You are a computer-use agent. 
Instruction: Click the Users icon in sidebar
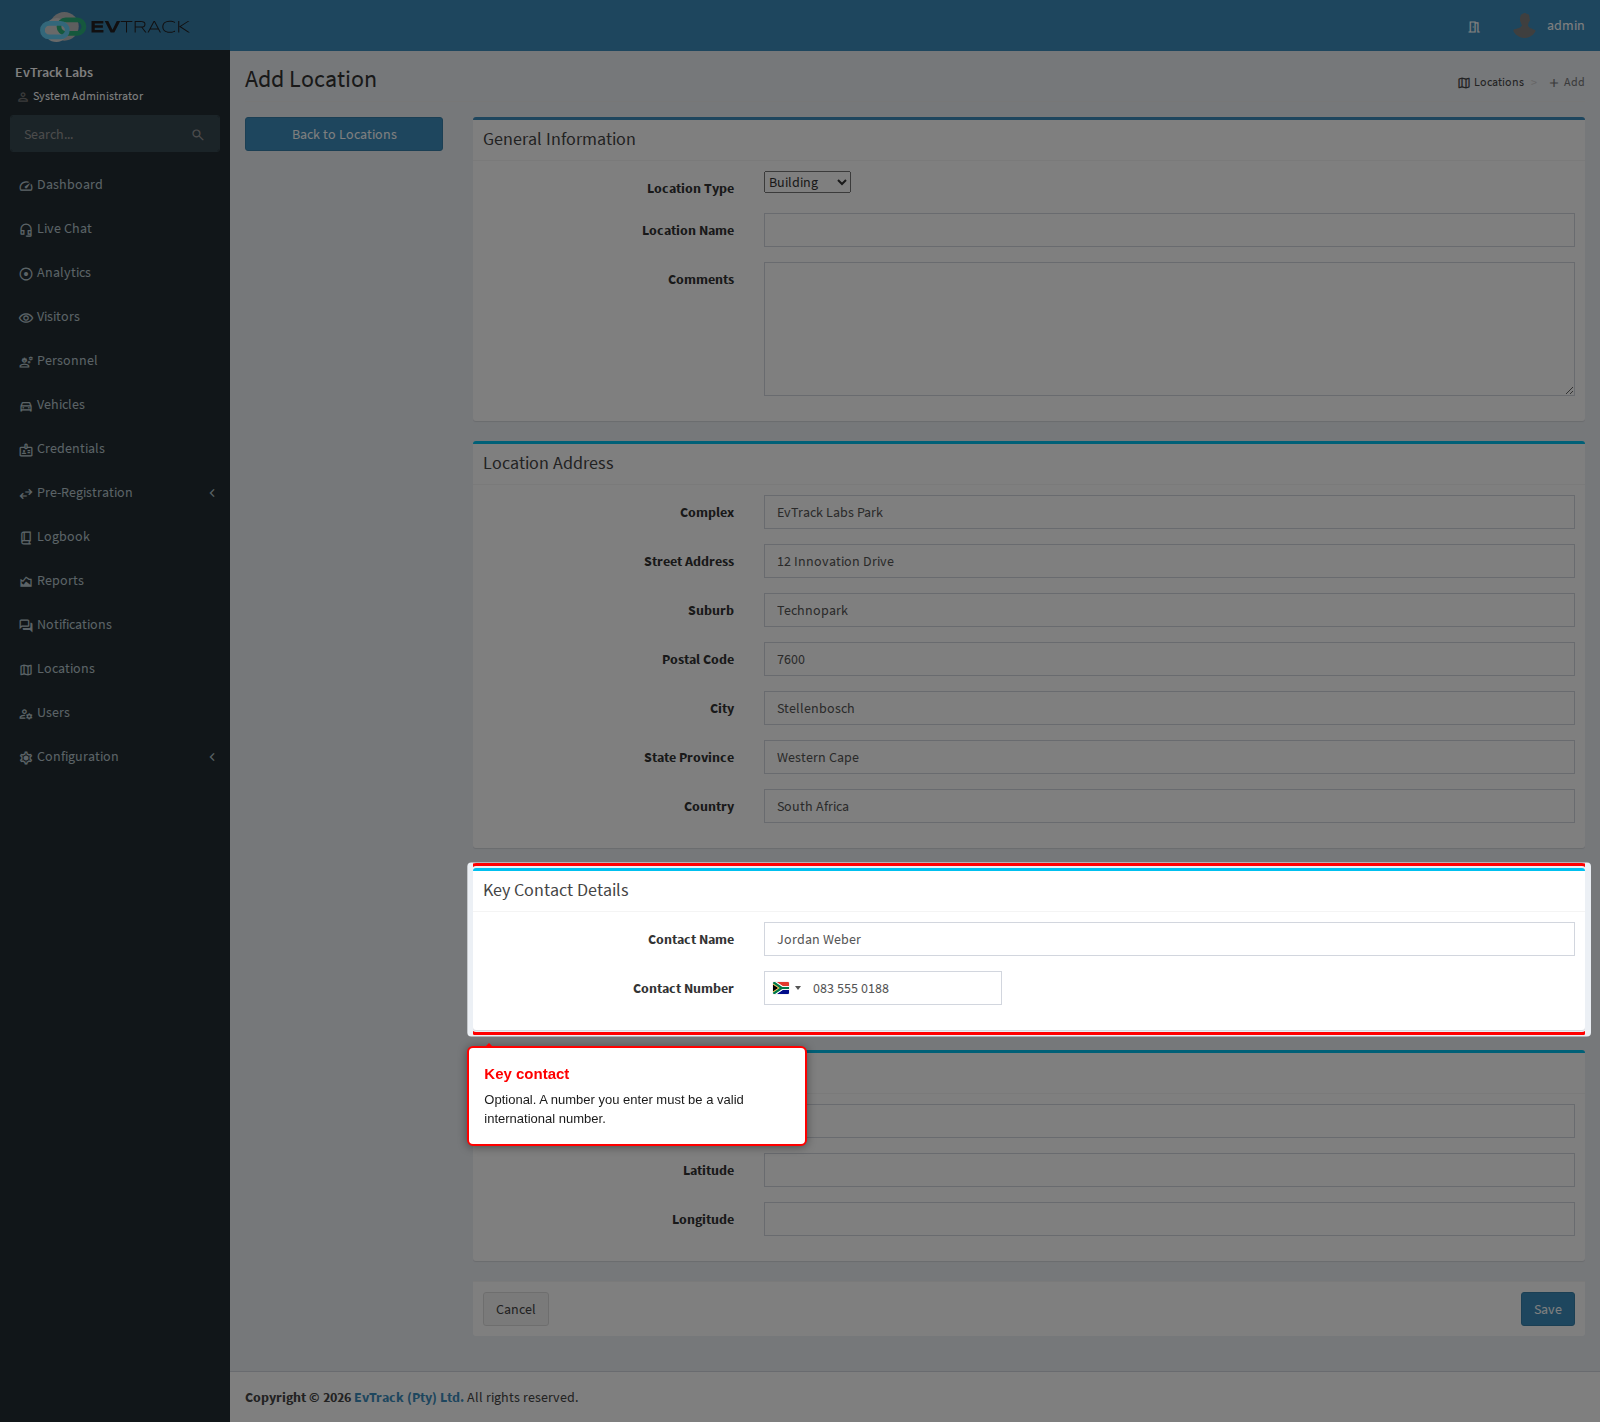26,714
